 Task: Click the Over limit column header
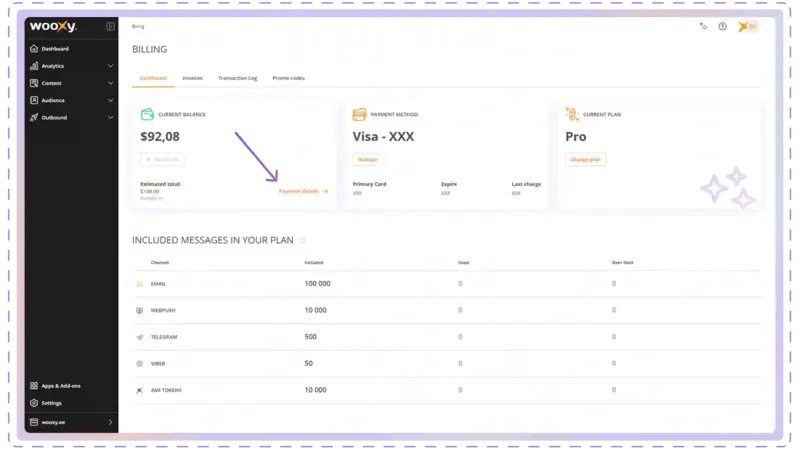coord(622,263)
